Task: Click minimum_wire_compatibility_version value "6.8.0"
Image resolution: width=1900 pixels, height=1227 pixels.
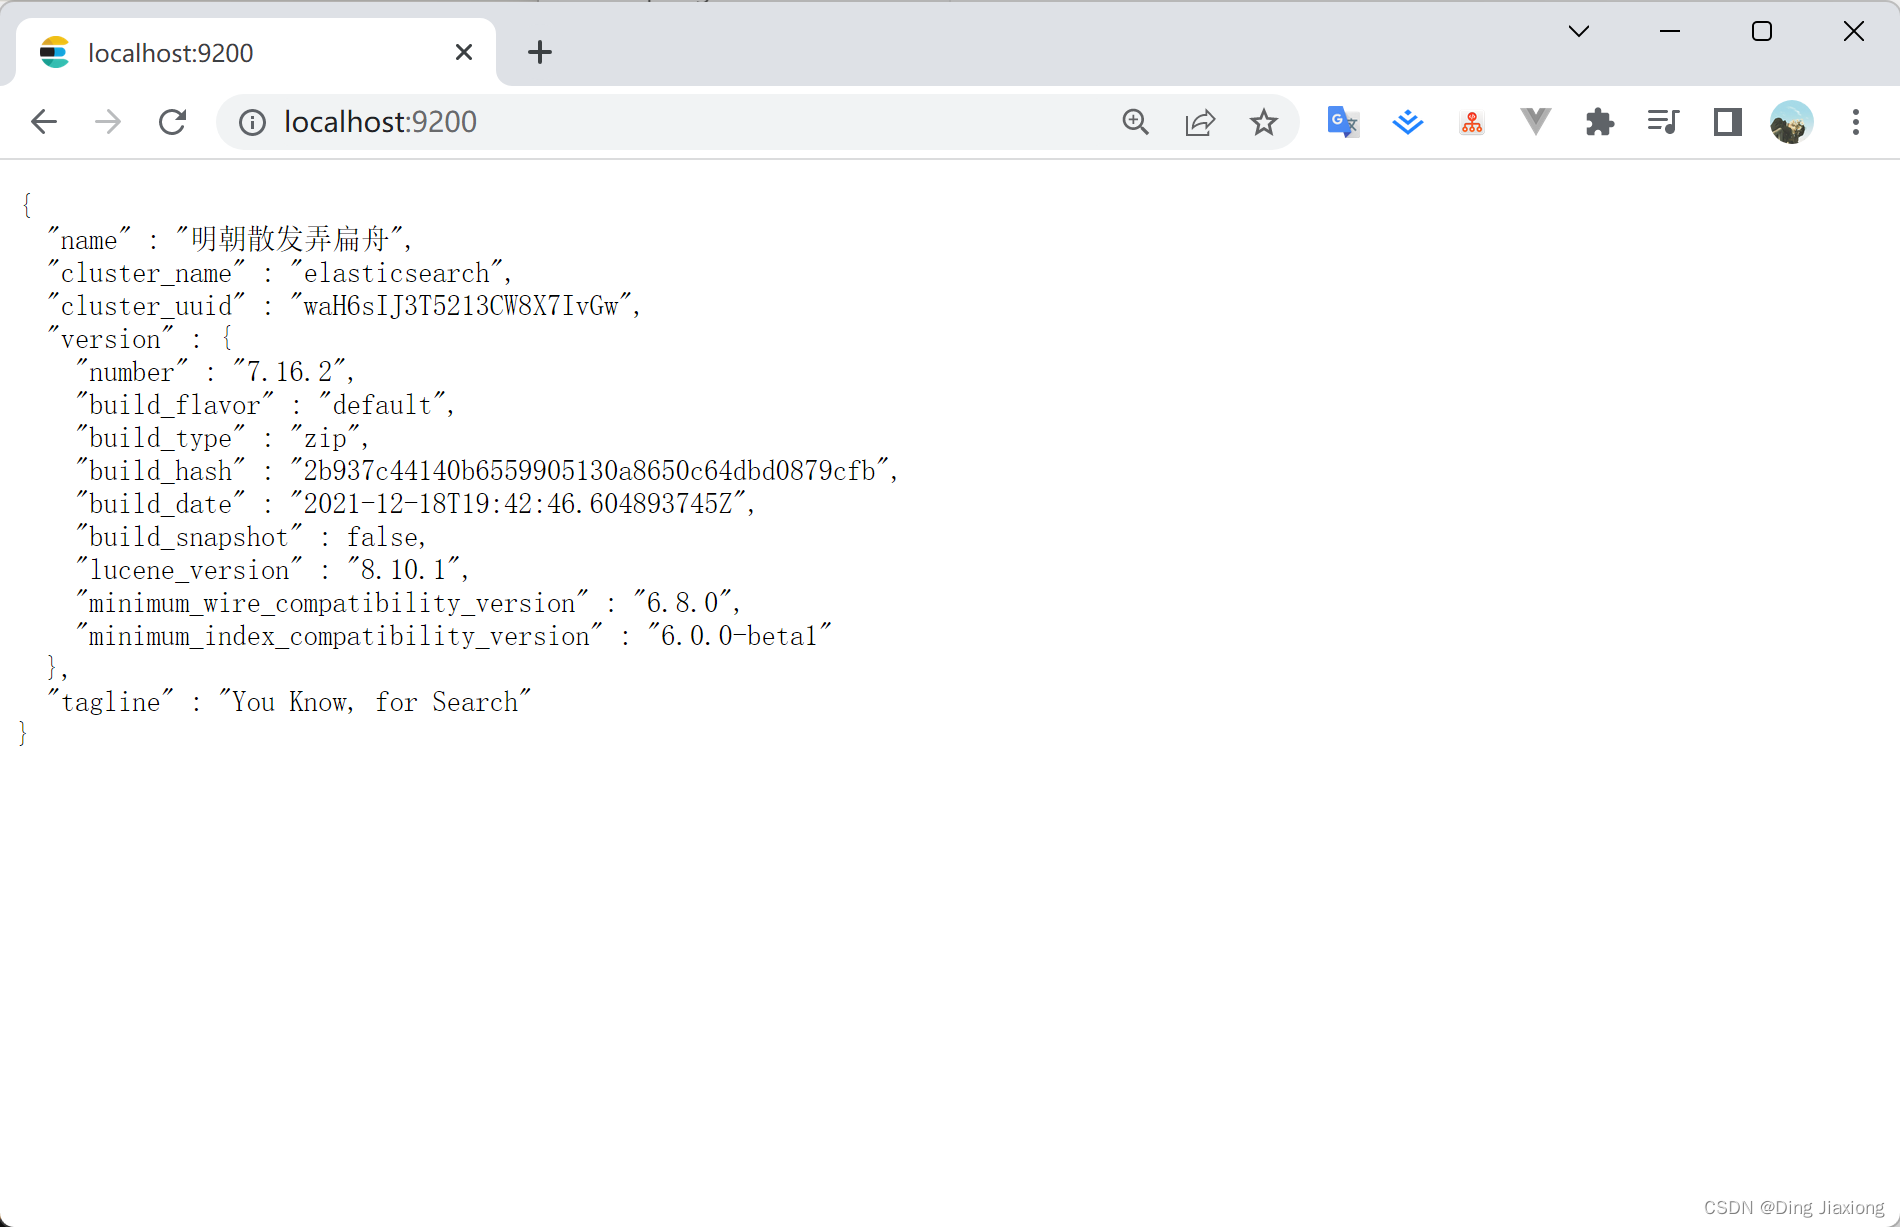Action: pos(683,603)
